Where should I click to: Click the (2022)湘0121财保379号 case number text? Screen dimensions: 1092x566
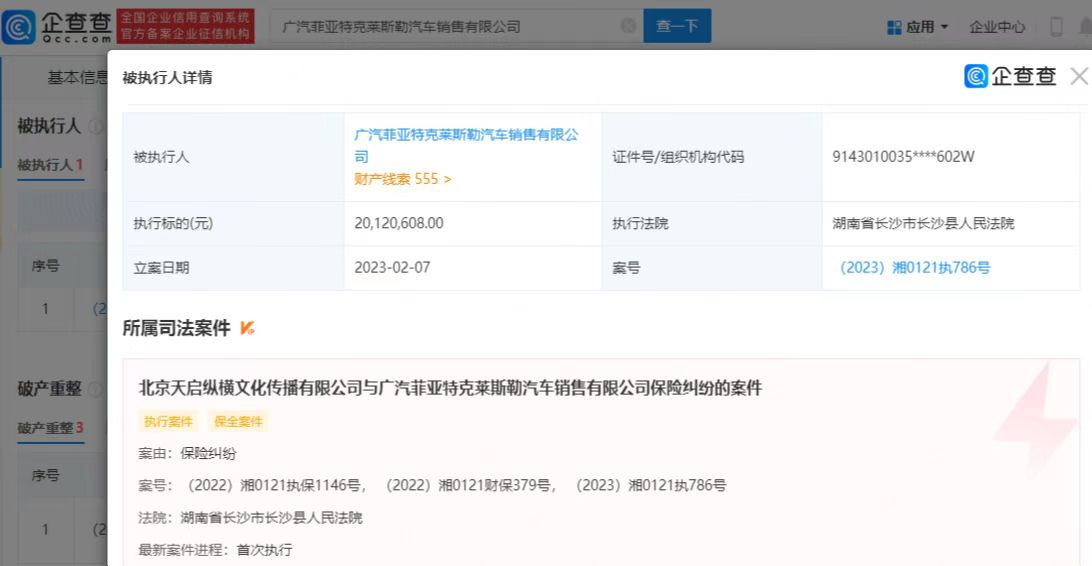click(466, 485)
